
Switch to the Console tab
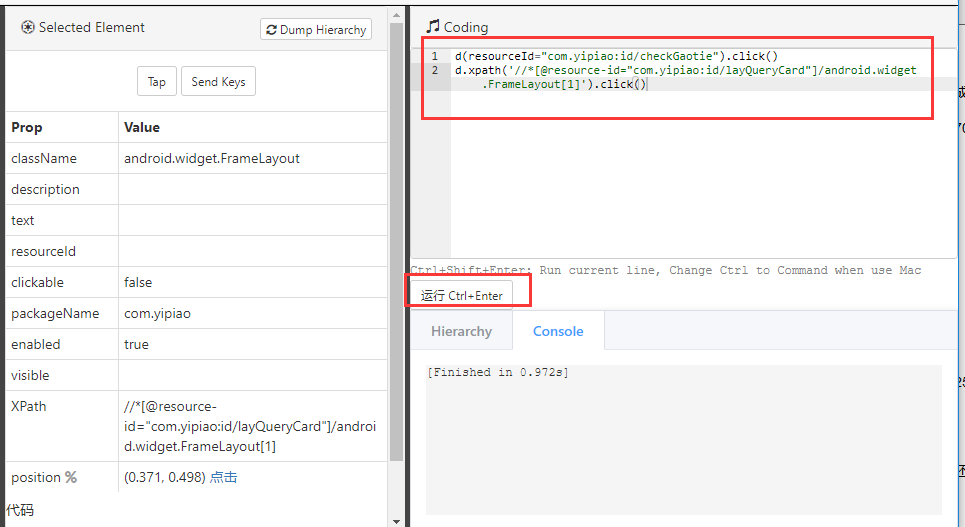point(558,331)
